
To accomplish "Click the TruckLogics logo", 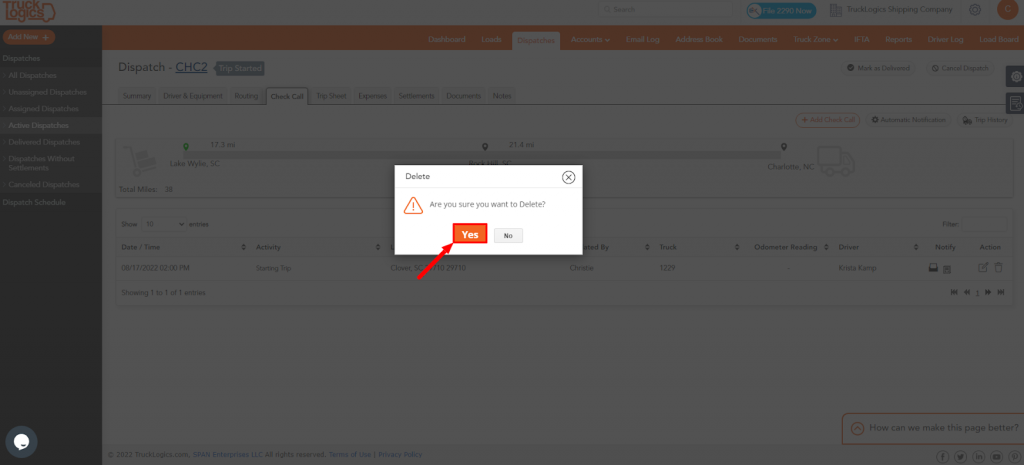I will pyautogui.click(x=28, y=11).
